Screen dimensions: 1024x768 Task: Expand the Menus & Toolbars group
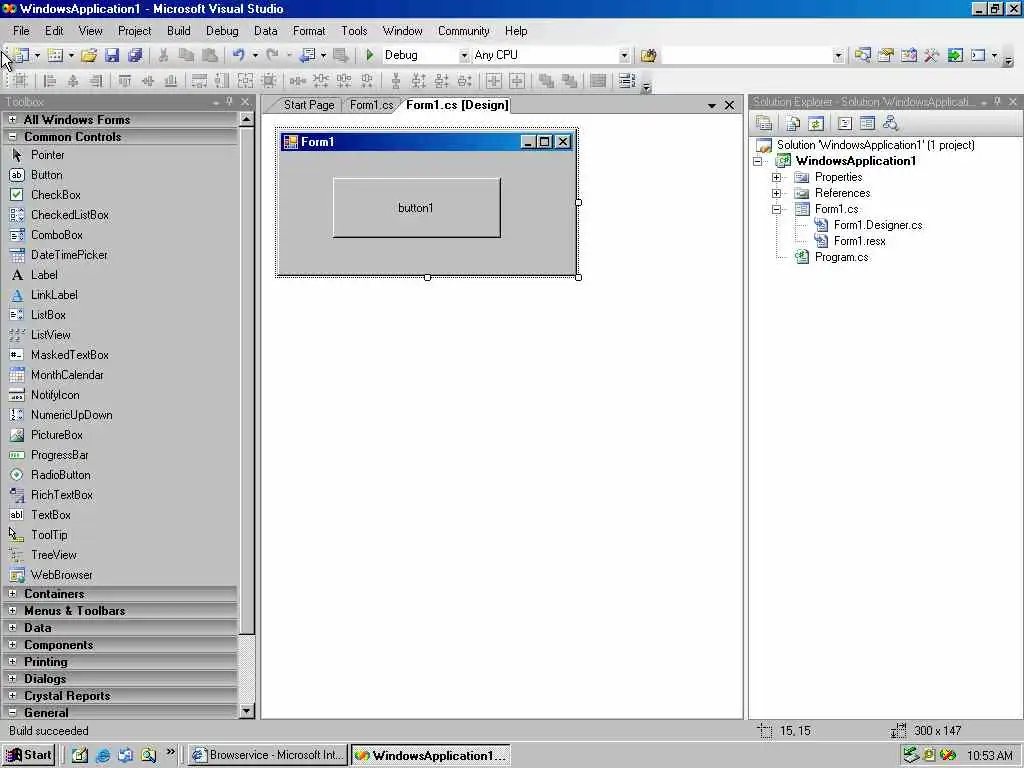coord(12,611)
